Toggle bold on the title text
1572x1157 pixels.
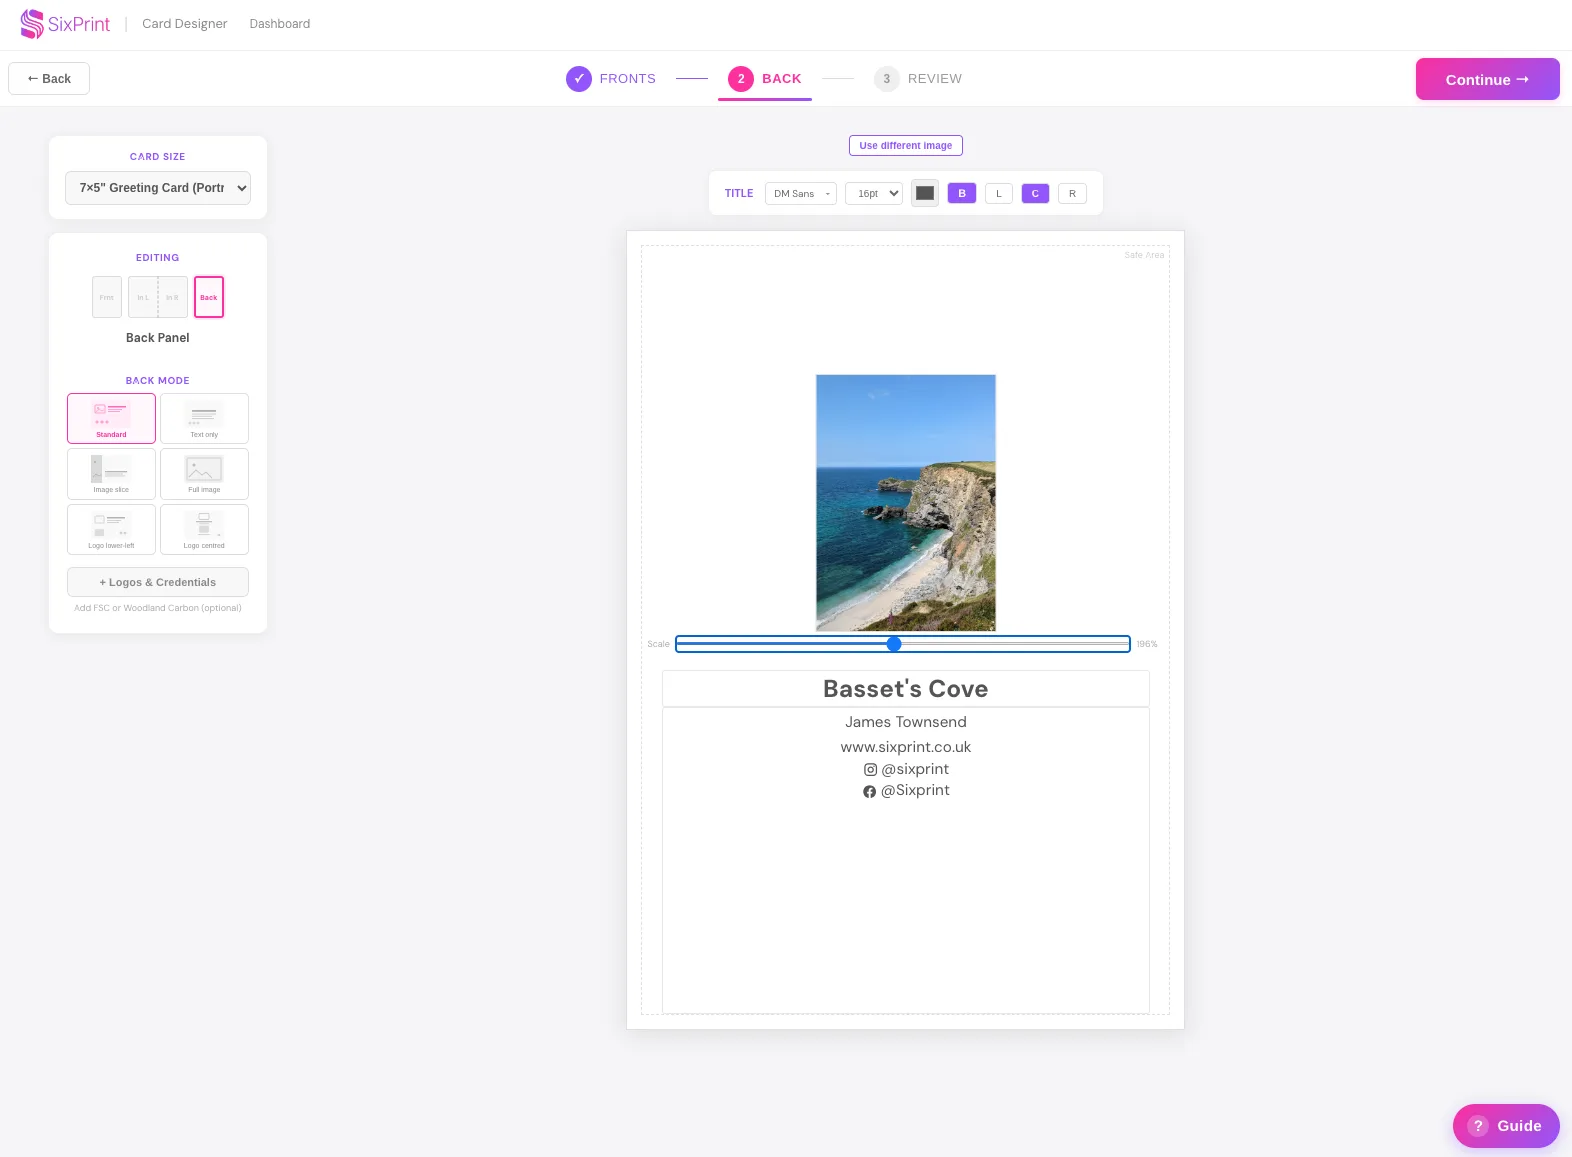pyautogui.click(x=962, y=194)
